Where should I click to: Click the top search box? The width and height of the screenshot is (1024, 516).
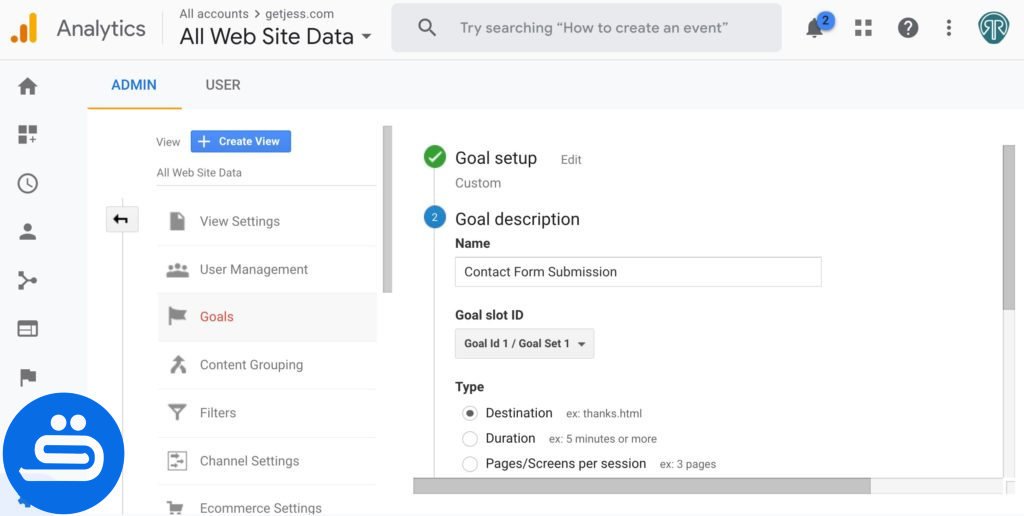(586, 27)
